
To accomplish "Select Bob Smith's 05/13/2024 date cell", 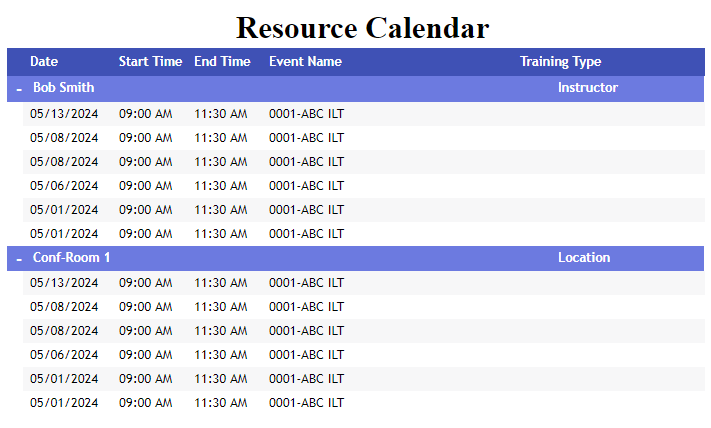I will pos(64,114).
